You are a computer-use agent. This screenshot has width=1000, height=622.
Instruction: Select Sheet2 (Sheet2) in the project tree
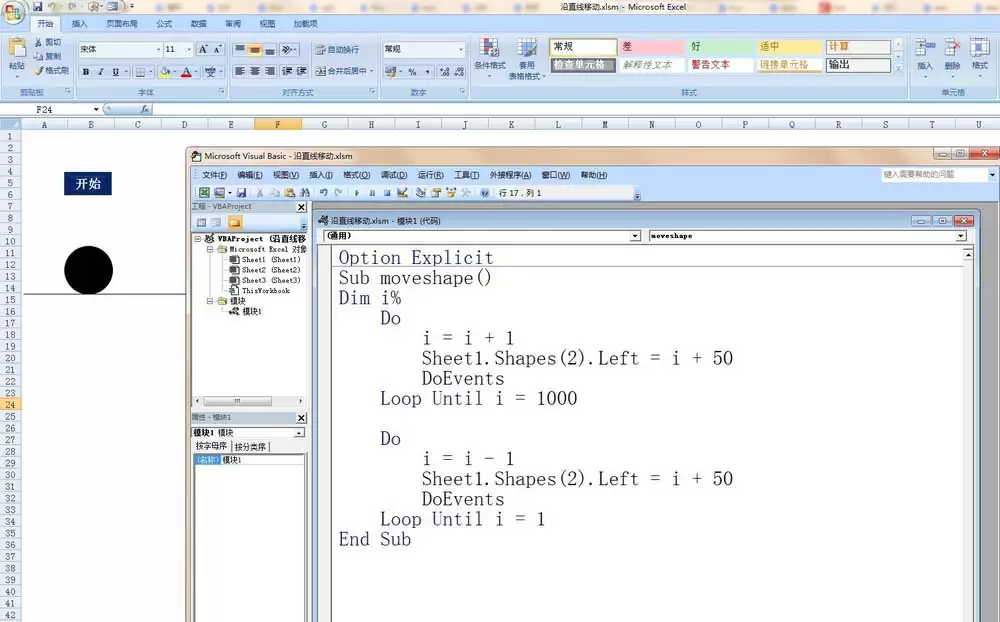[x=270, y=270]
